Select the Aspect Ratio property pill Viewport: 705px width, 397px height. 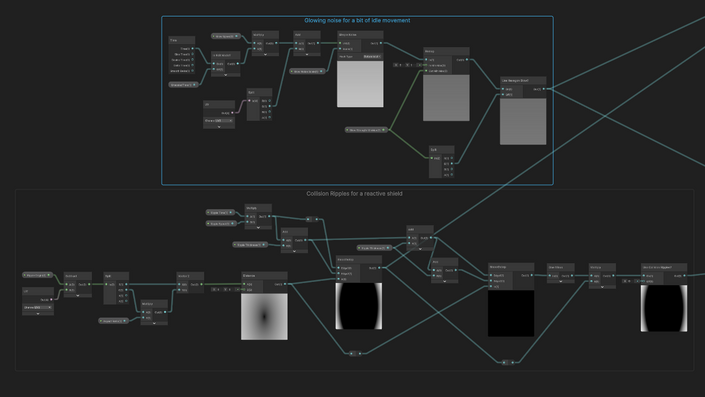[x=114, y=321]
